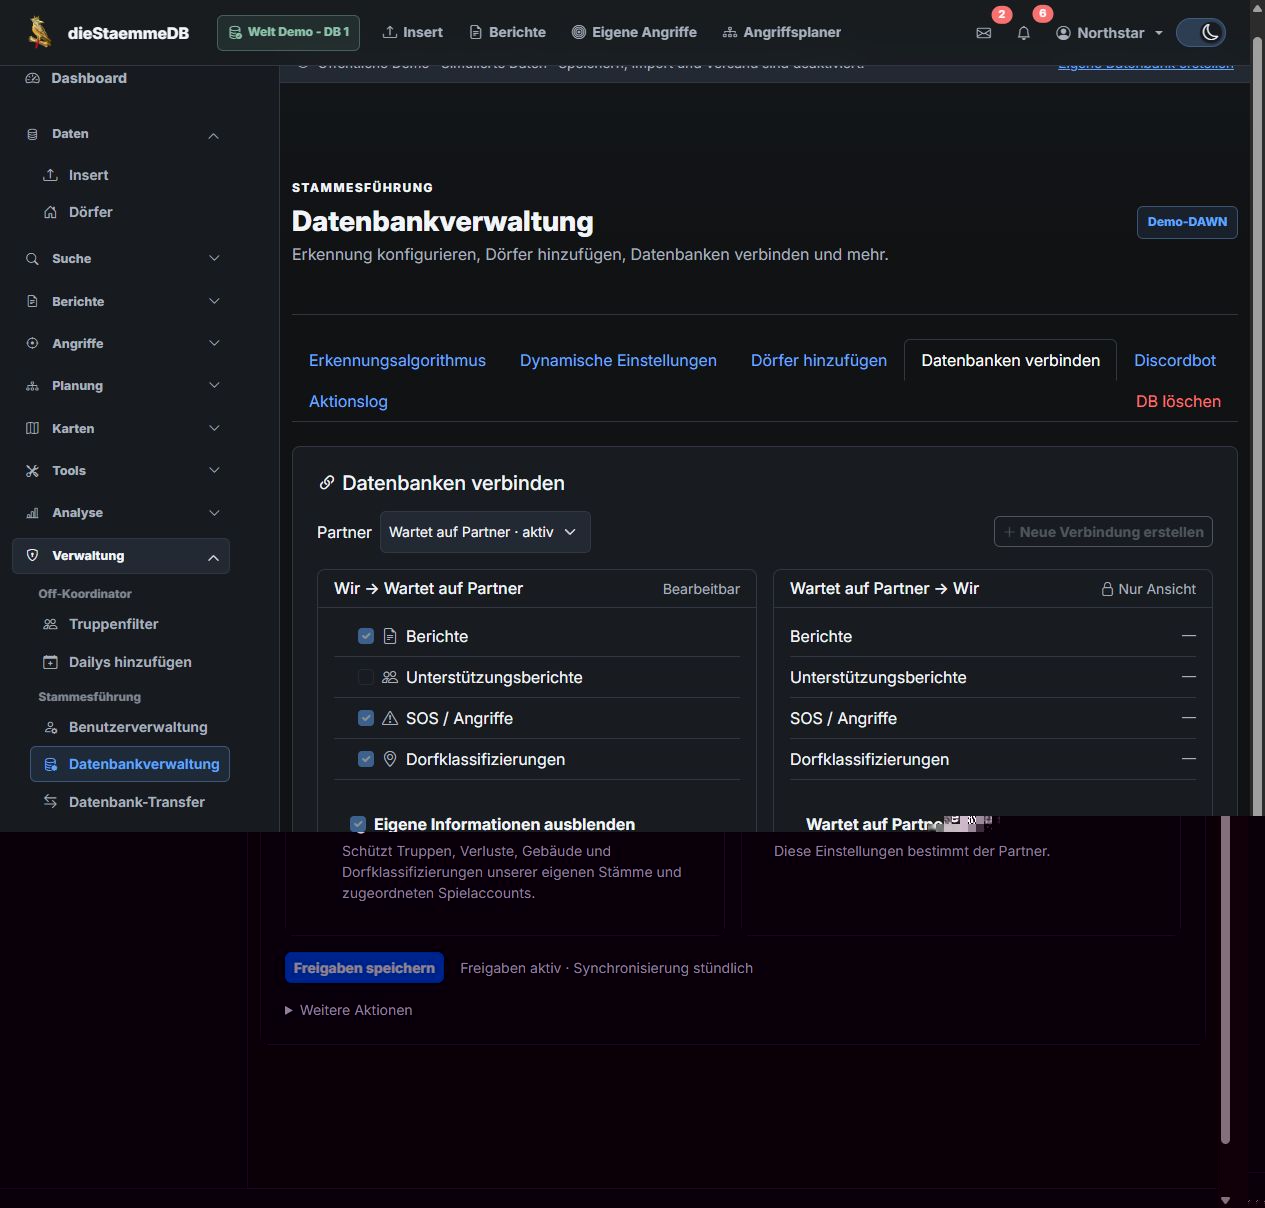
Task: Expand Weitere Aktionen disclosure
Action: pos(349,1010)
